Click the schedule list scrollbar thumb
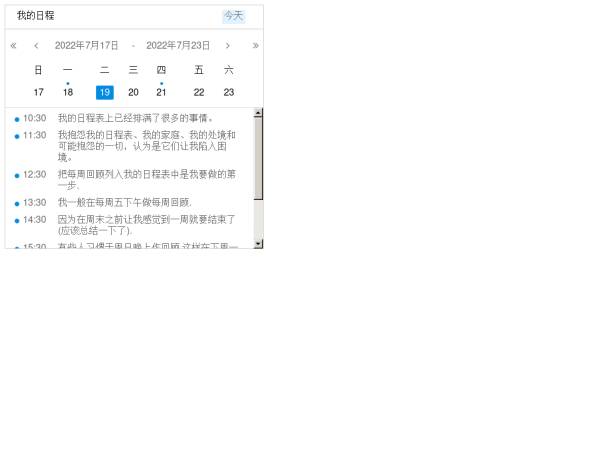Screen dimensions: 600x469 click(x=258, y=158)
